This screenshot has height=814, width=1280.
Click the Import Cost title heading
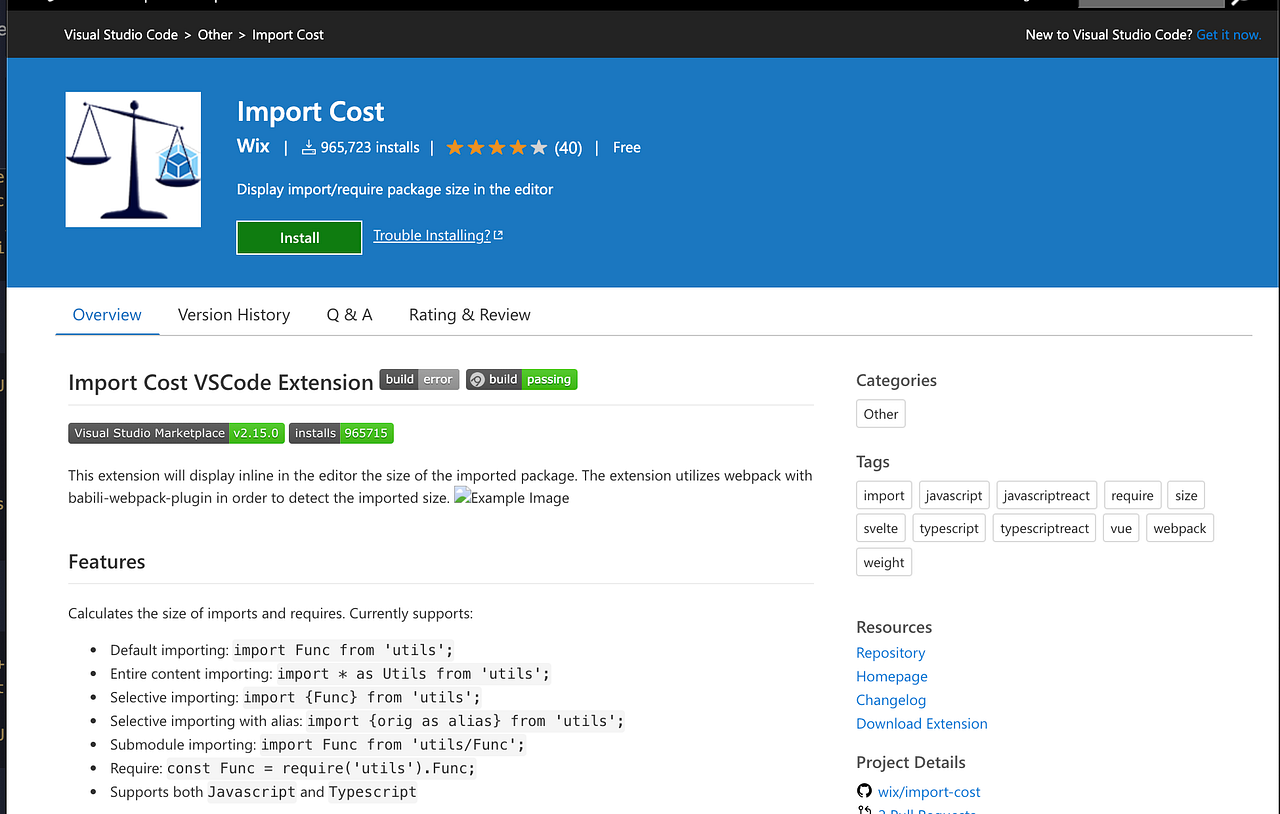pos(310,112)
